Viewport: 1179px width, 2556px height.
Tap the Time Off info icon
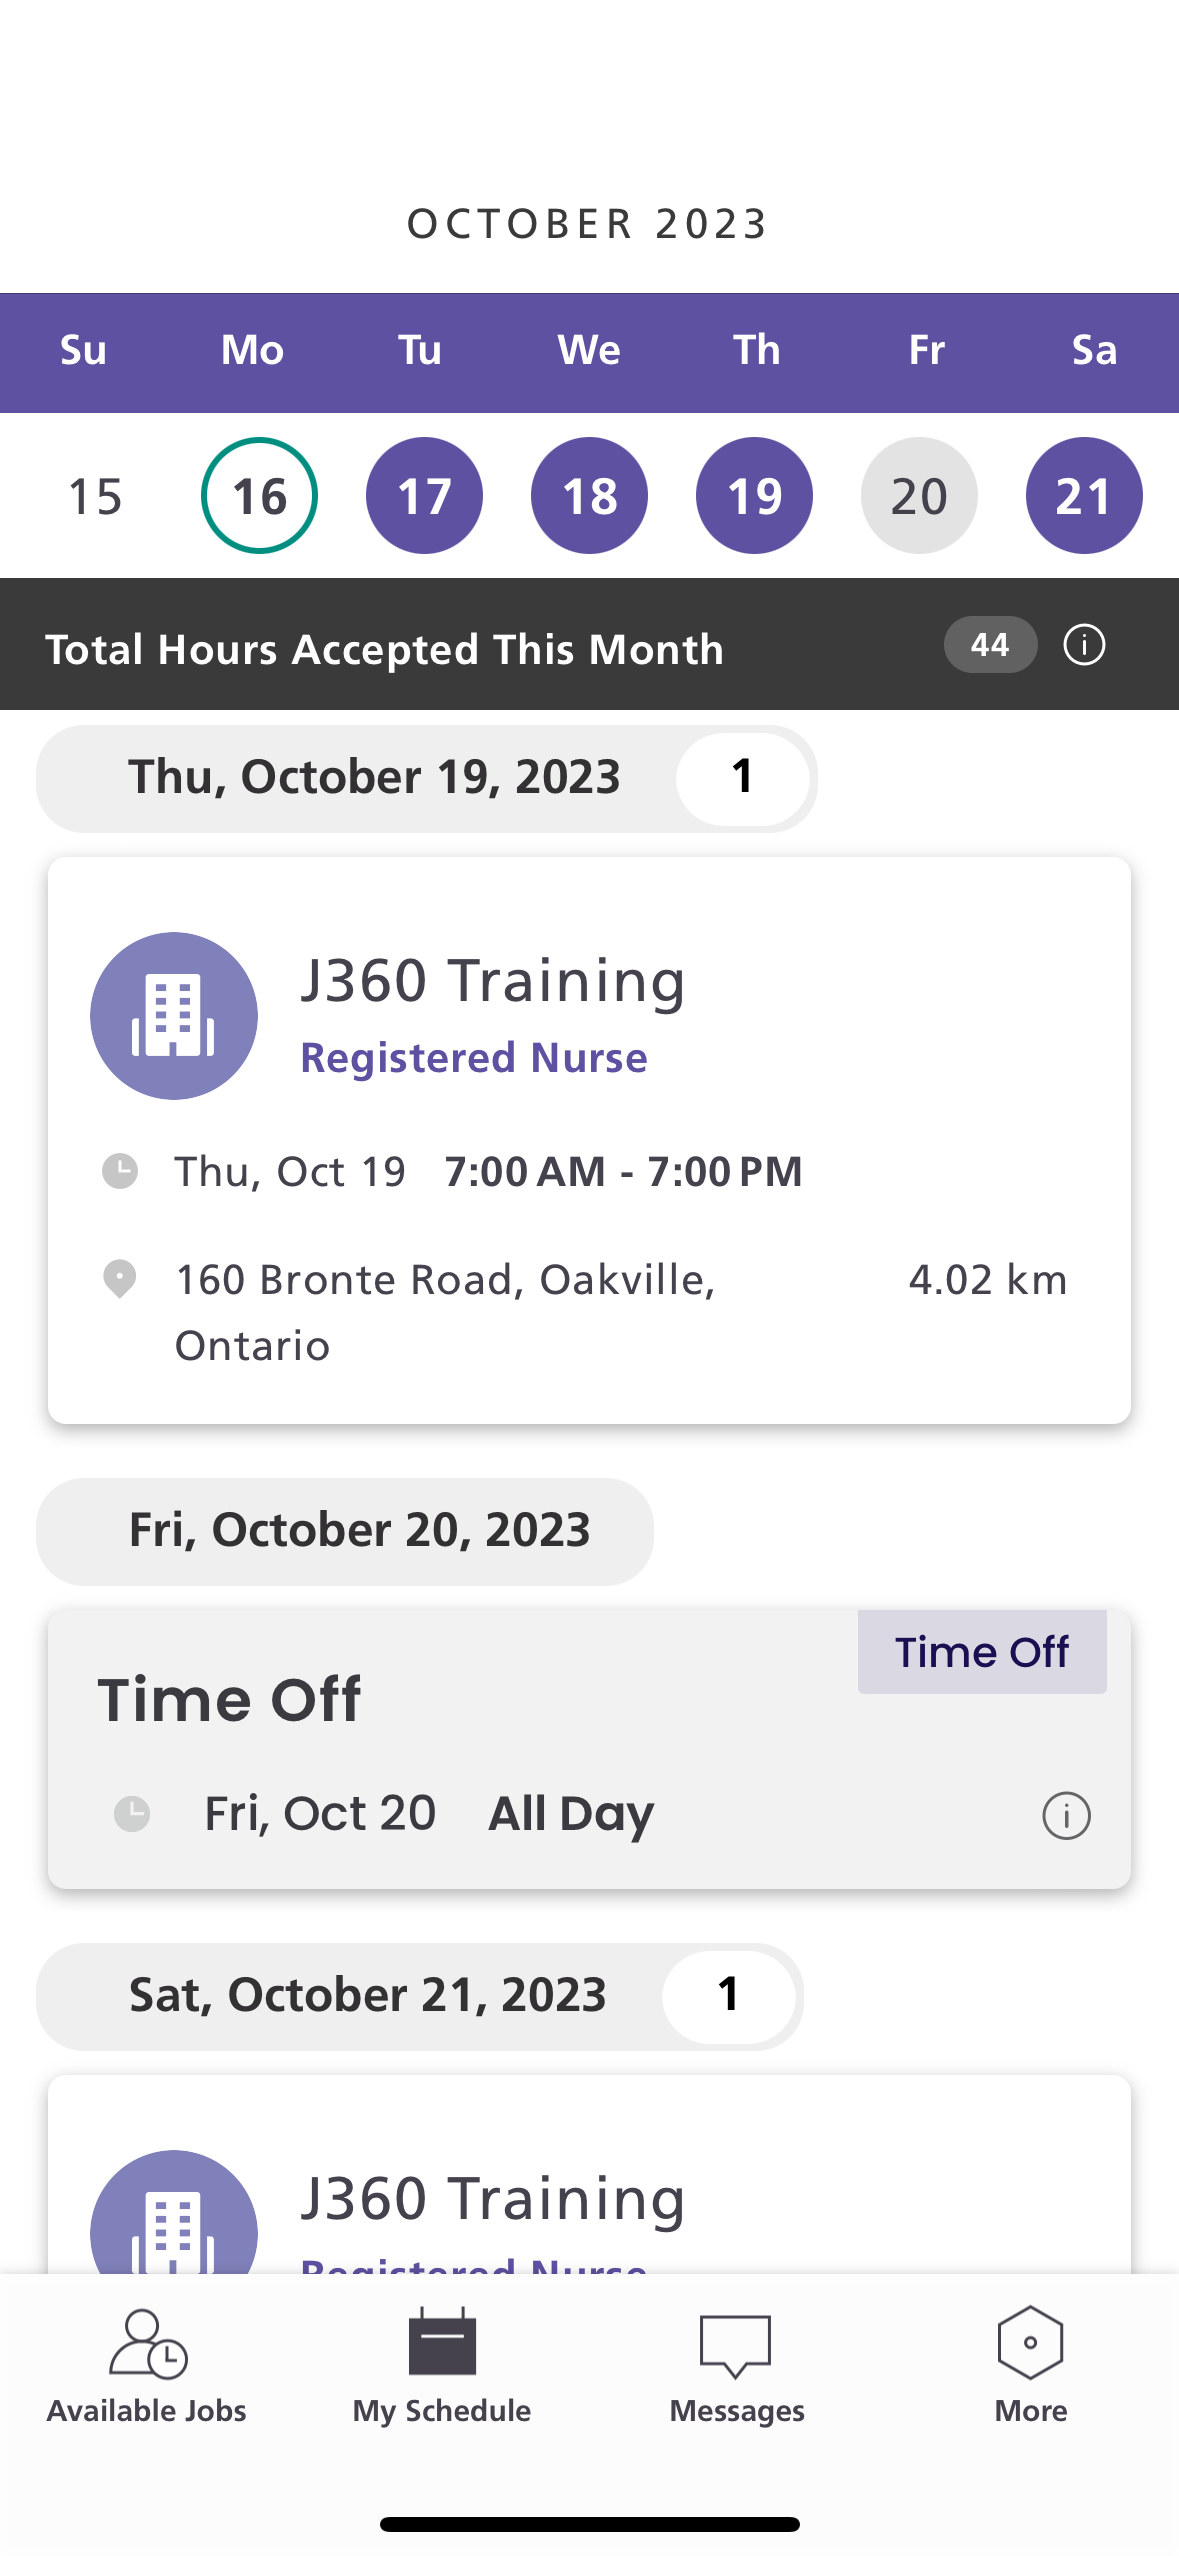pyautogui.click(x=1066, y=1815)
